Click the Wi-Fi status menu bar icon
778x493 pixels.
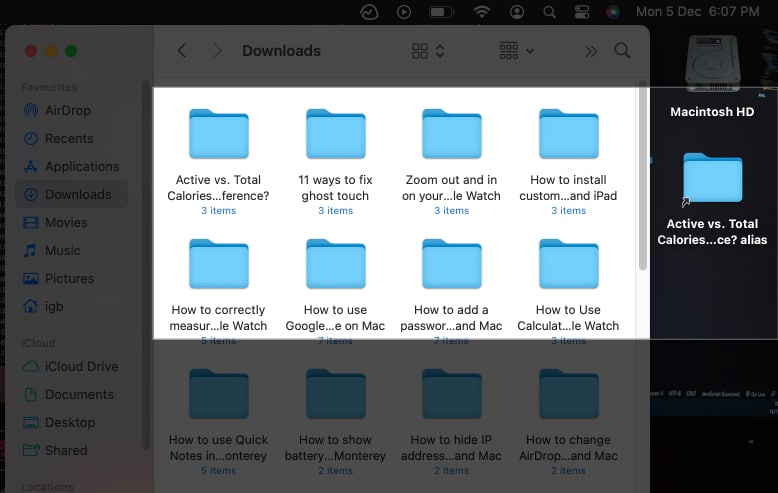[x=482, y=12]
